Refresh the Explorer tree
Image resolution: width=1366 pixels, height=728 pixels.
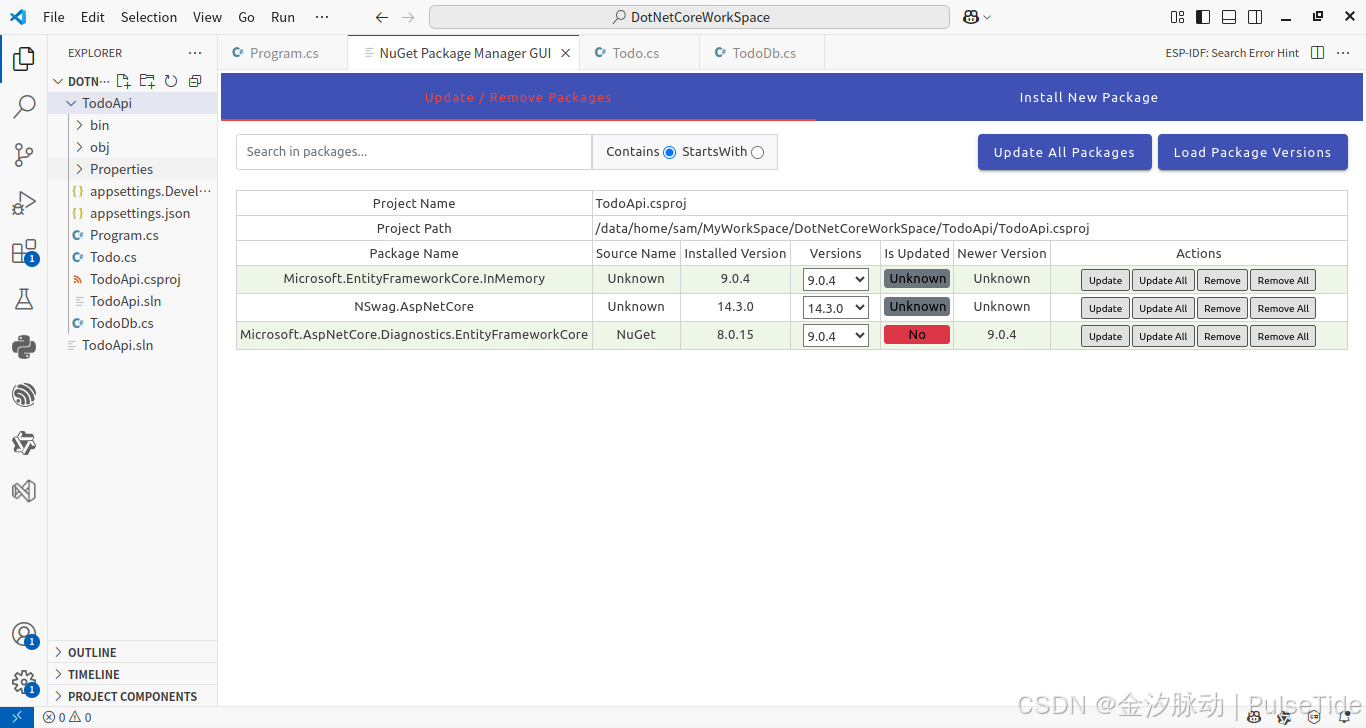point(171,81)
